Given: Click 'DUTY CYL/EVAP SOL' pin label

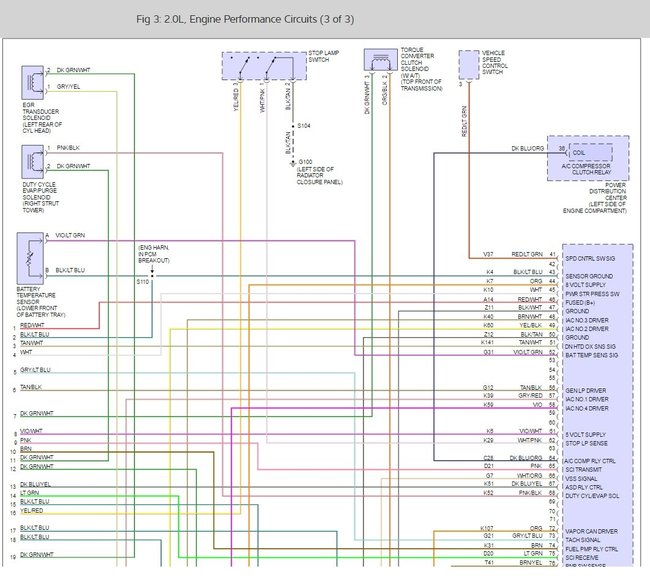Looking at the screenshot, I should click(591, 496).
